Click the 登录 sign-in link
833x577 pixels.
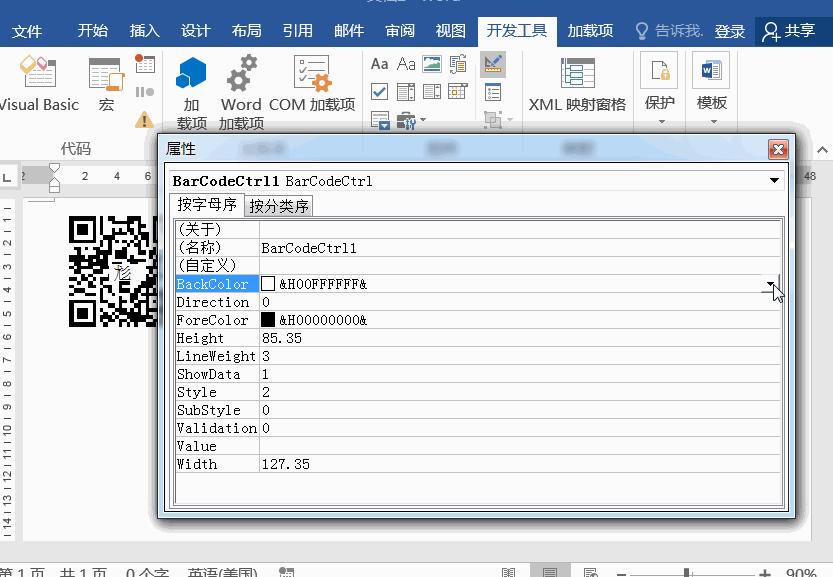point(729,31)
